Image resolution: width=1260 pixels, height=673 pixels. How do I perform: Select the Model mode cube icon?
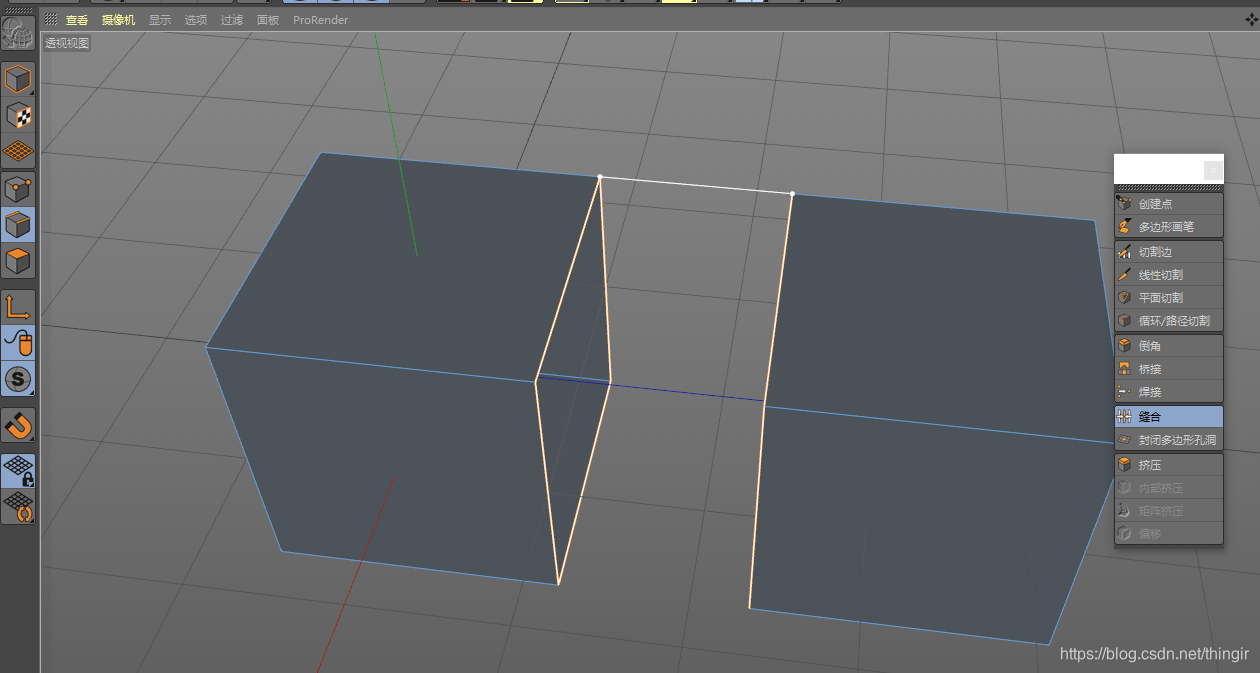click(18, 79)
